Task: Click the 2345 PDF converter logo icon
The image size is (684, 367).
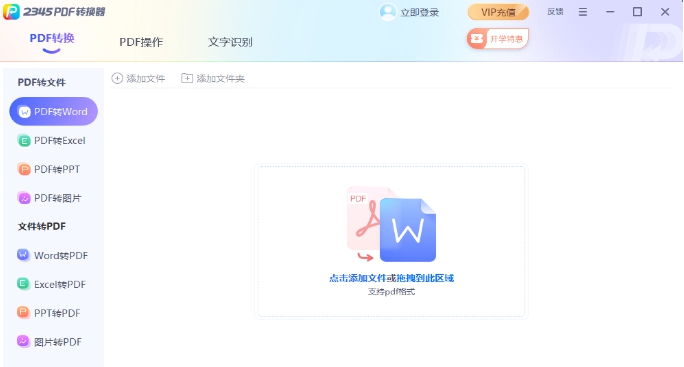Action: pyautogui.click(x=11, y=11)
